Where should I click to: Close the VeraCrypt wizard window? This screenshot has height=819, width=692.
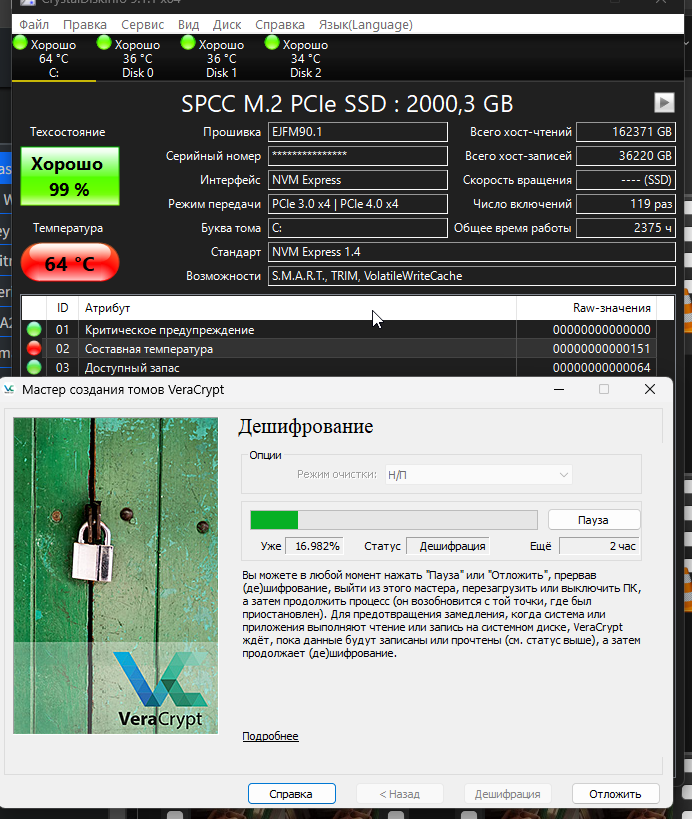click(650, 390)
